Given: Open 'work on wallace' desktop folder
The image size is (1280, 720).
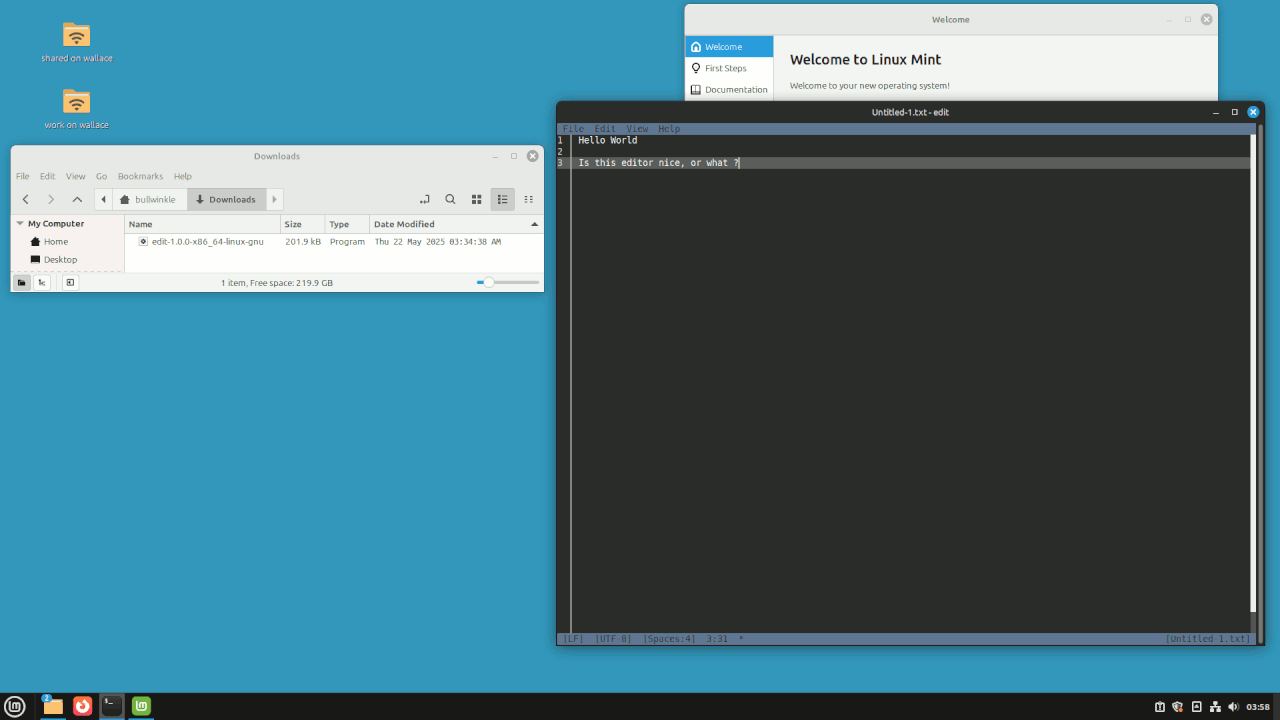Looking at the screenshot, I should point(77,109).
